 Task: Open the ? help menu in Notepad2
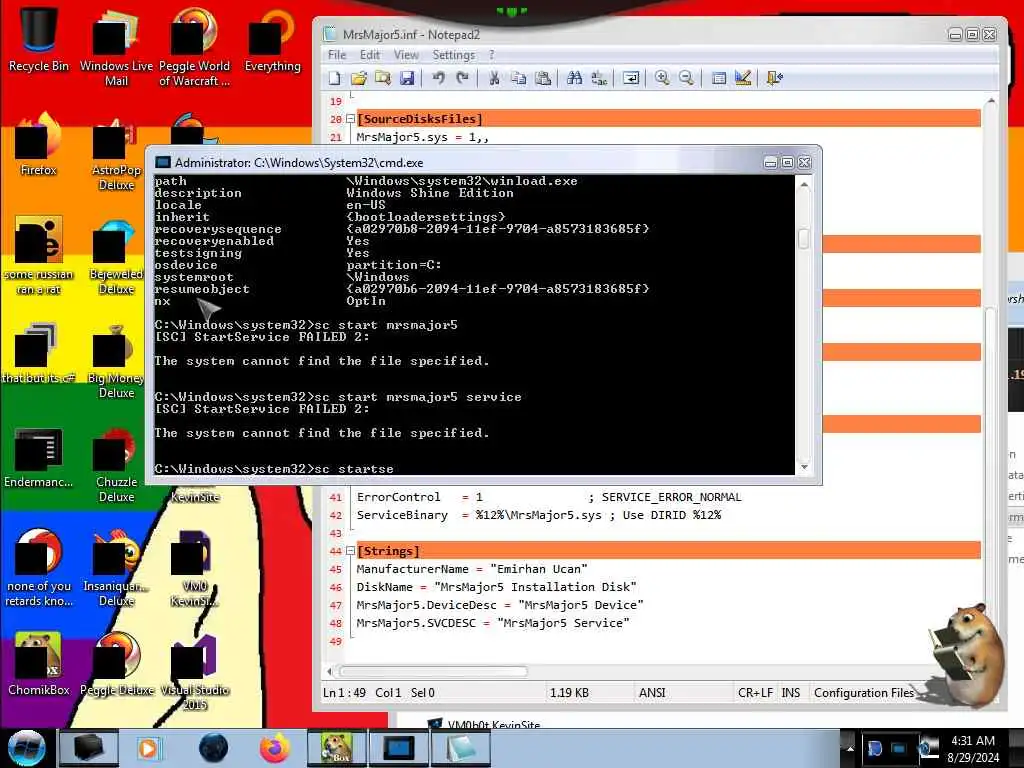tap(492, 55)
